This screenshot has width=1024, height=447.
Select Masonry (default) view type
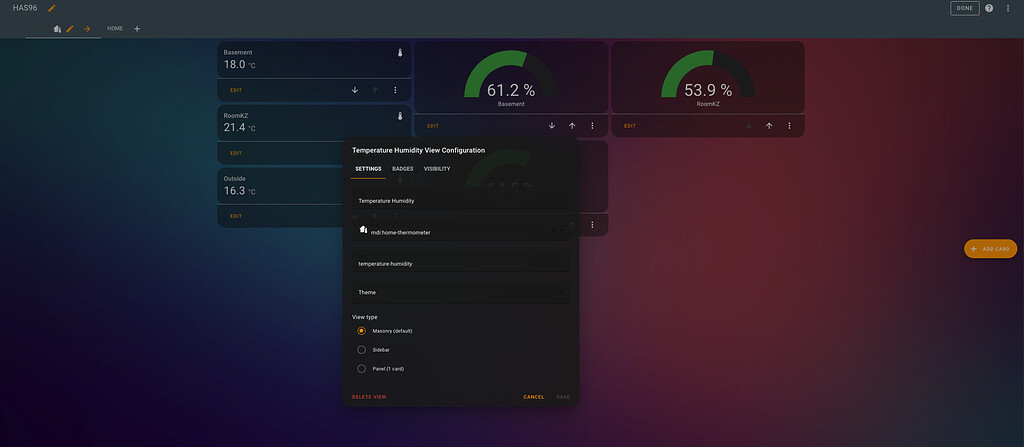pos(362,331)
